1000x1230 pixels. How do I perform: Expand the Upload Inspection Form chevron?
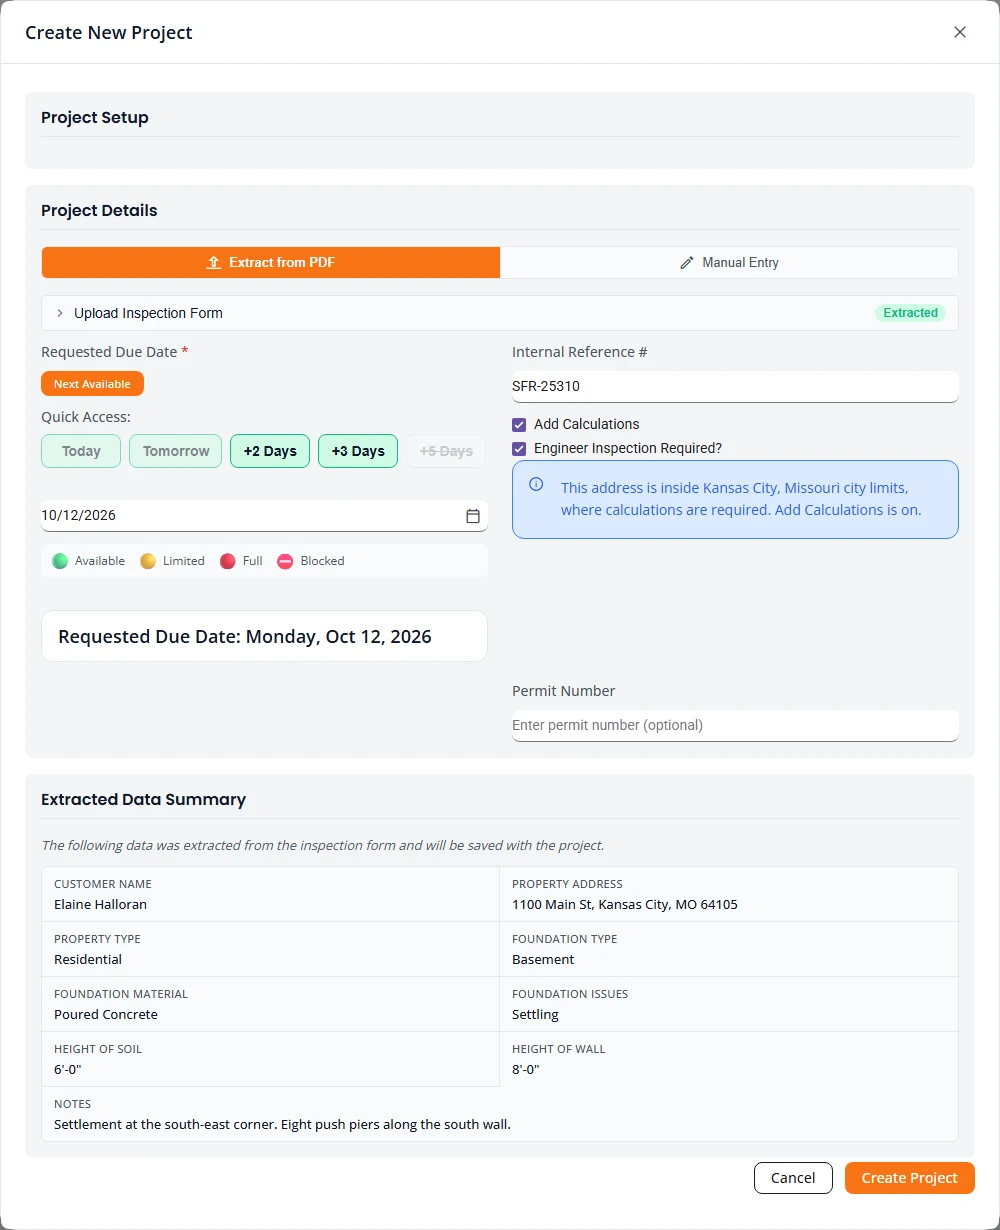coord(60,313)
